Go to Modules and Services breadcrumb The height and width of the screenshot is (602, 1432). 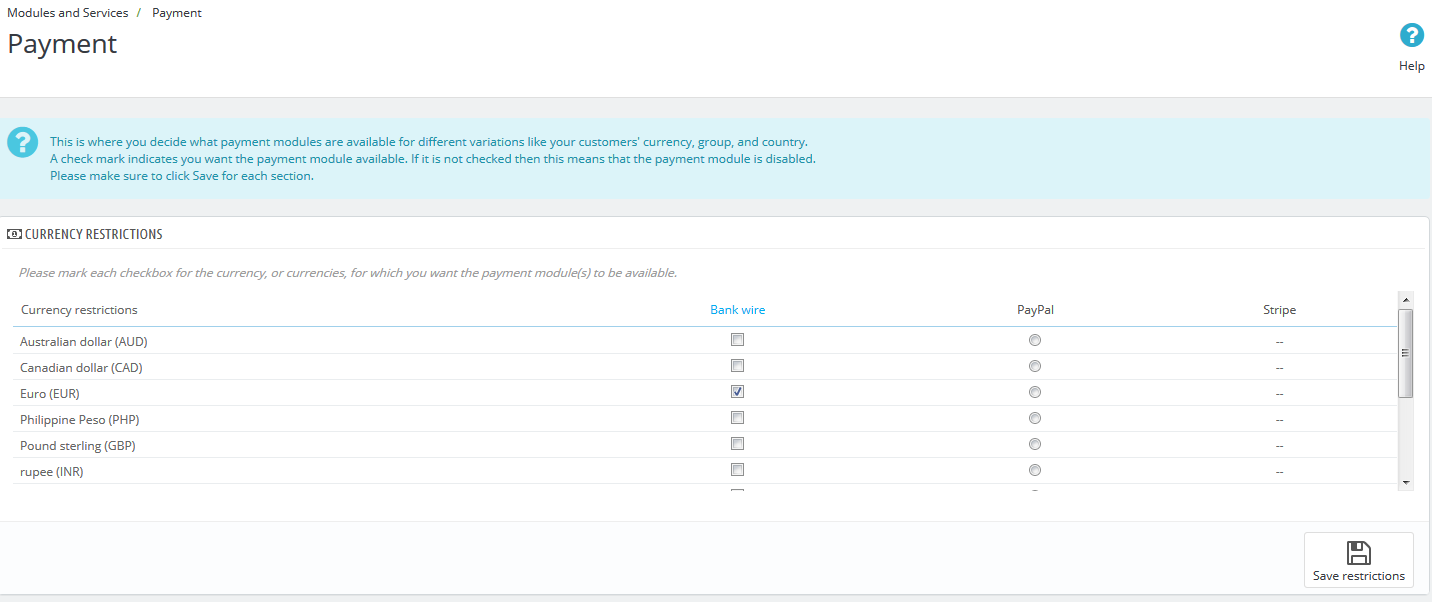point(68,13)
